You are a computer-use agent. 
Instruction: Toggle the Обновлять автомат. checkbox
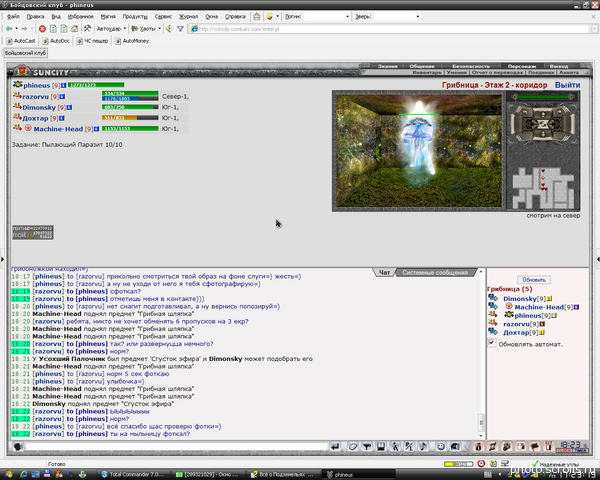pos(492,343)
